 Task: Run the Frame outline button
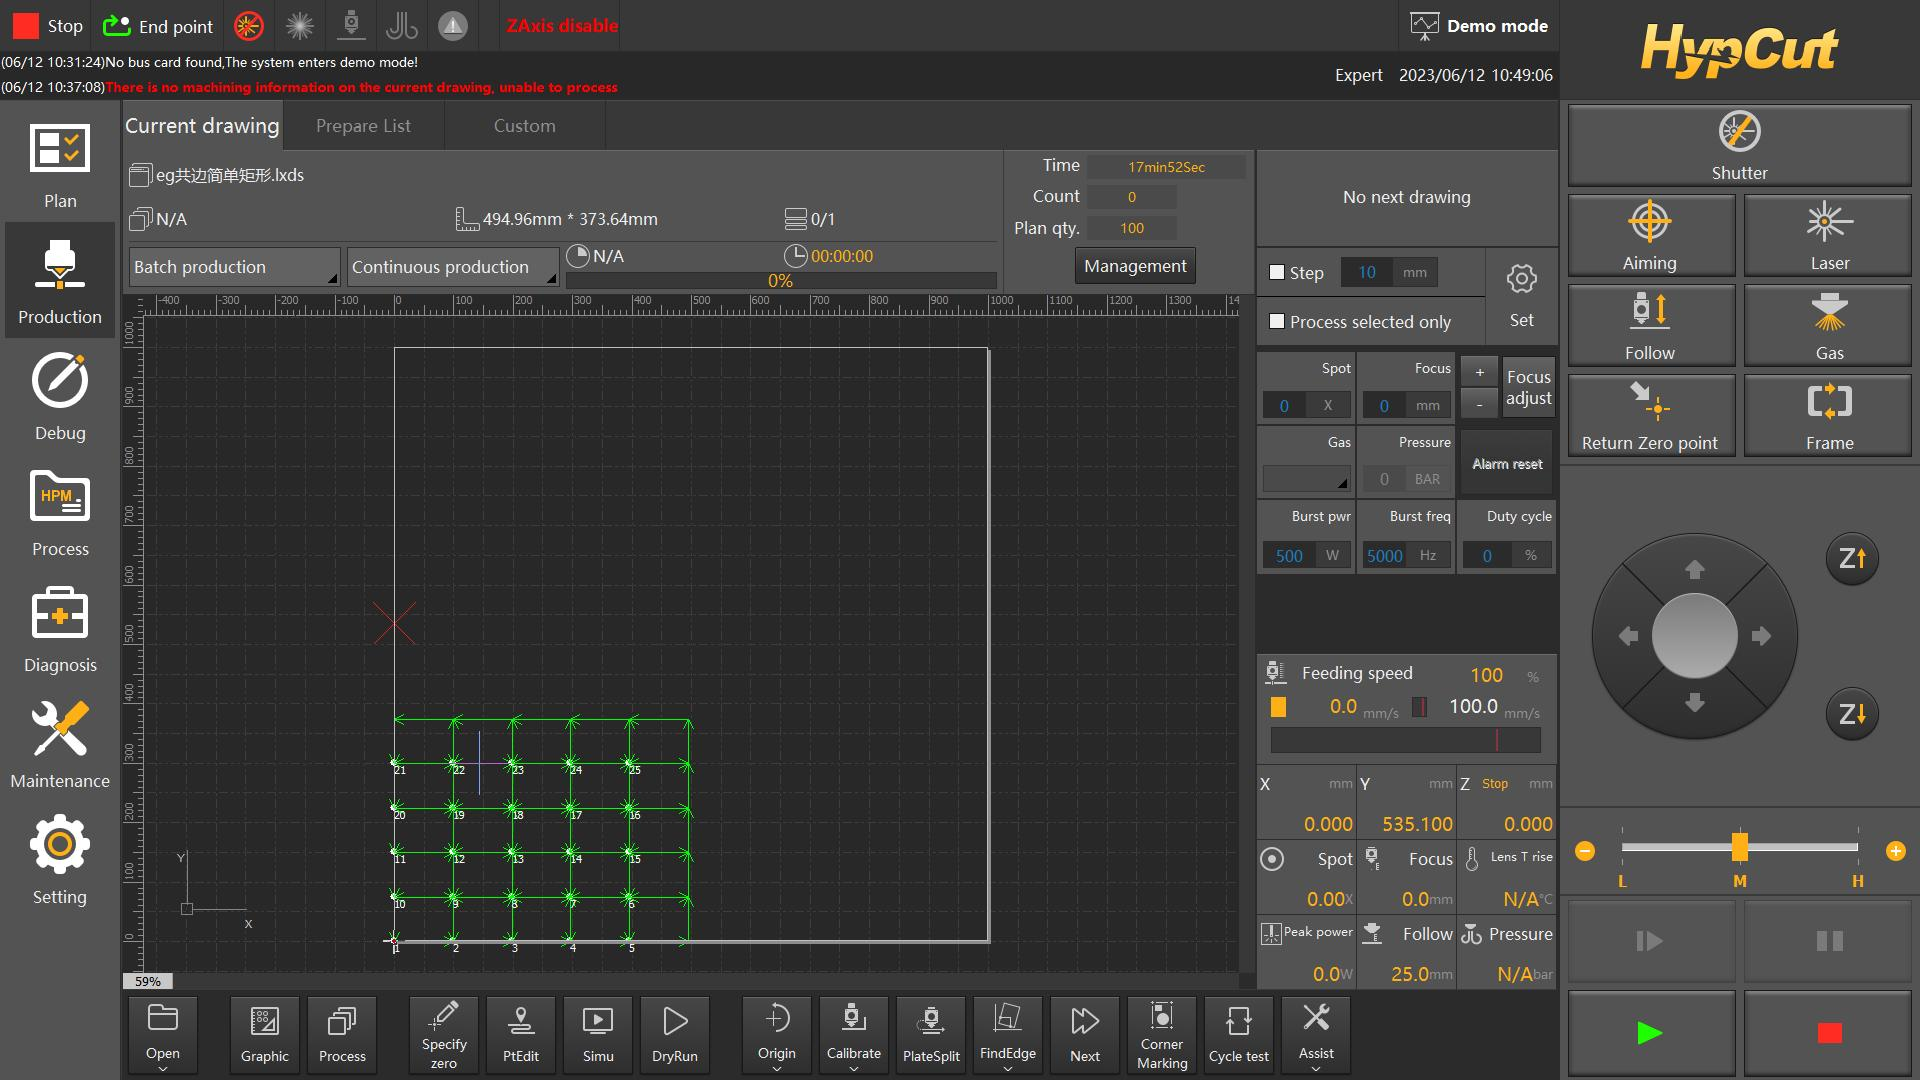(1828, 416)
